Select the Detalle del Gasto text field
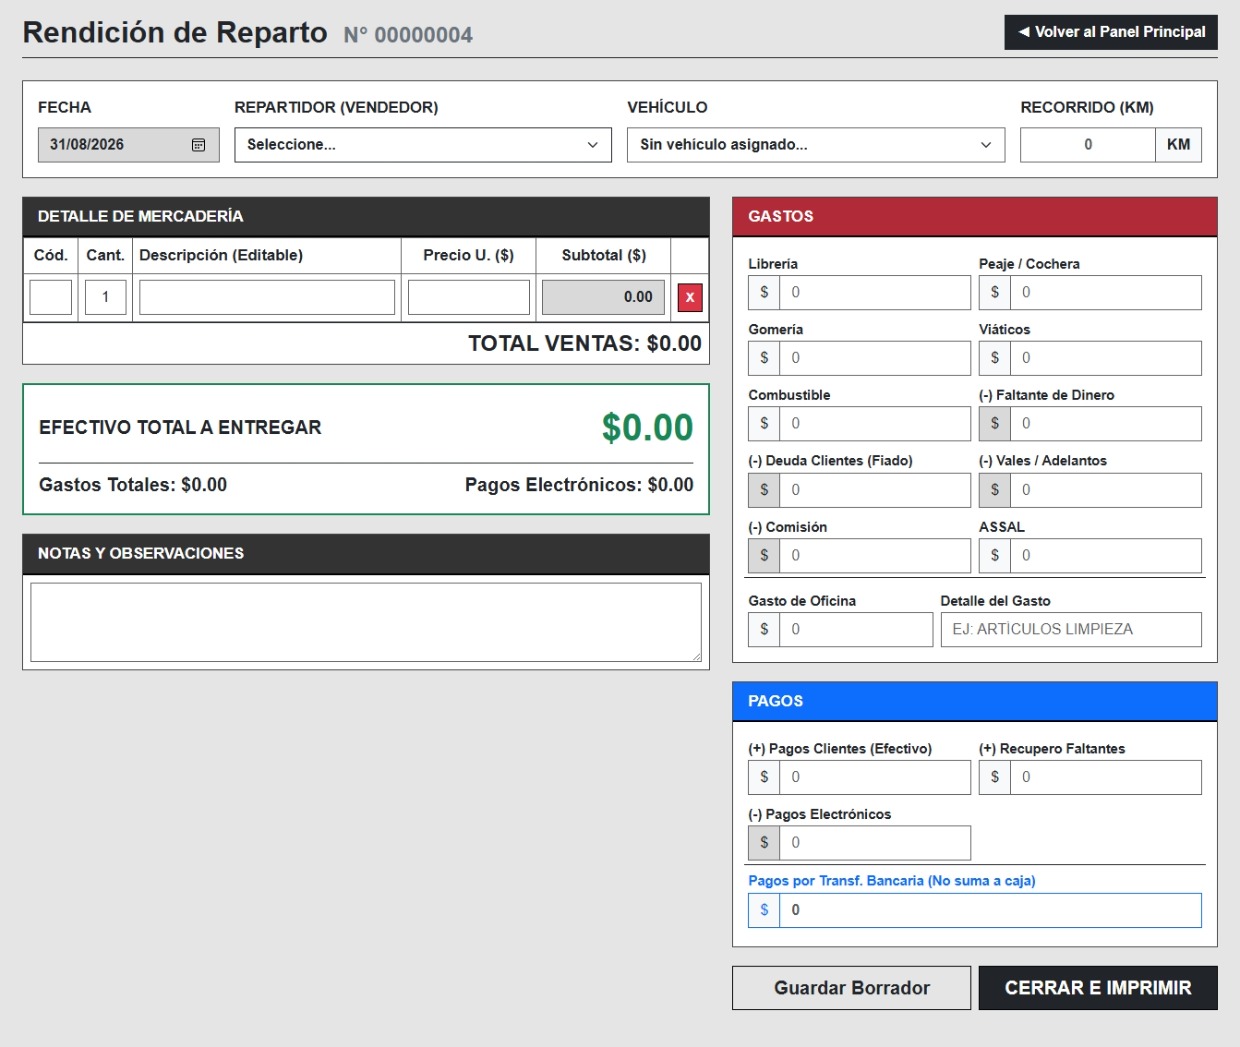The height and width of the screenshot is (1047, 1240). [1071, 629]
